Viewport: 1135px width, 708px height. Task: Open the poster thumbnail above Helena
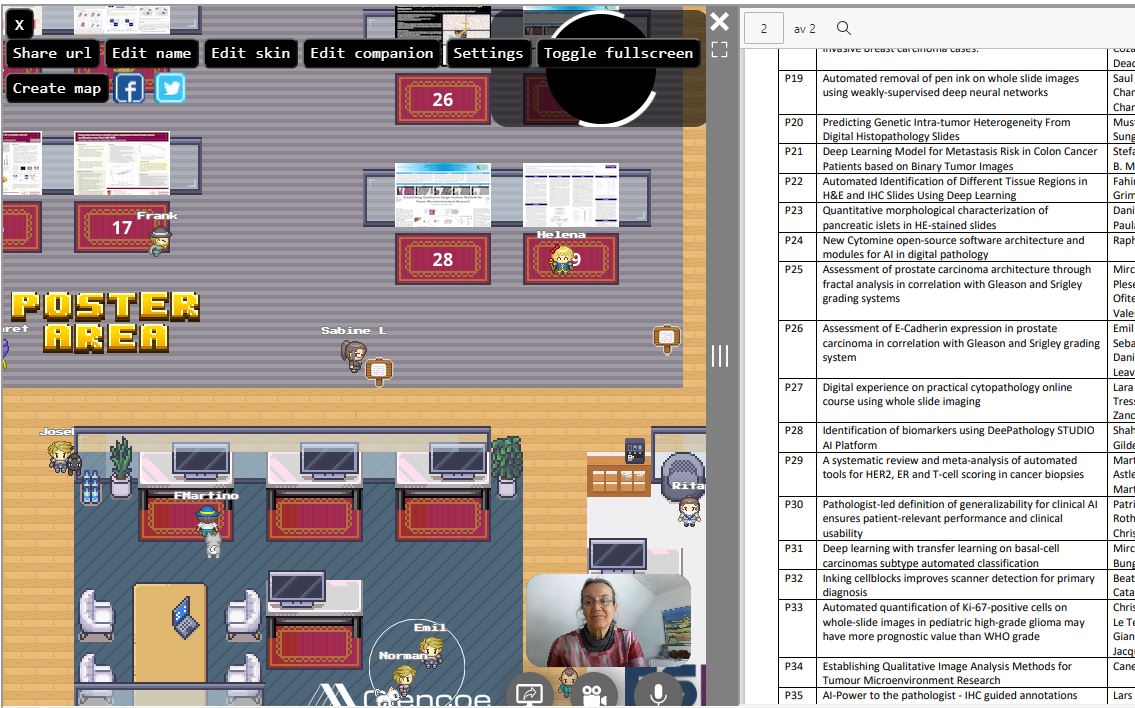coord(571,195)
